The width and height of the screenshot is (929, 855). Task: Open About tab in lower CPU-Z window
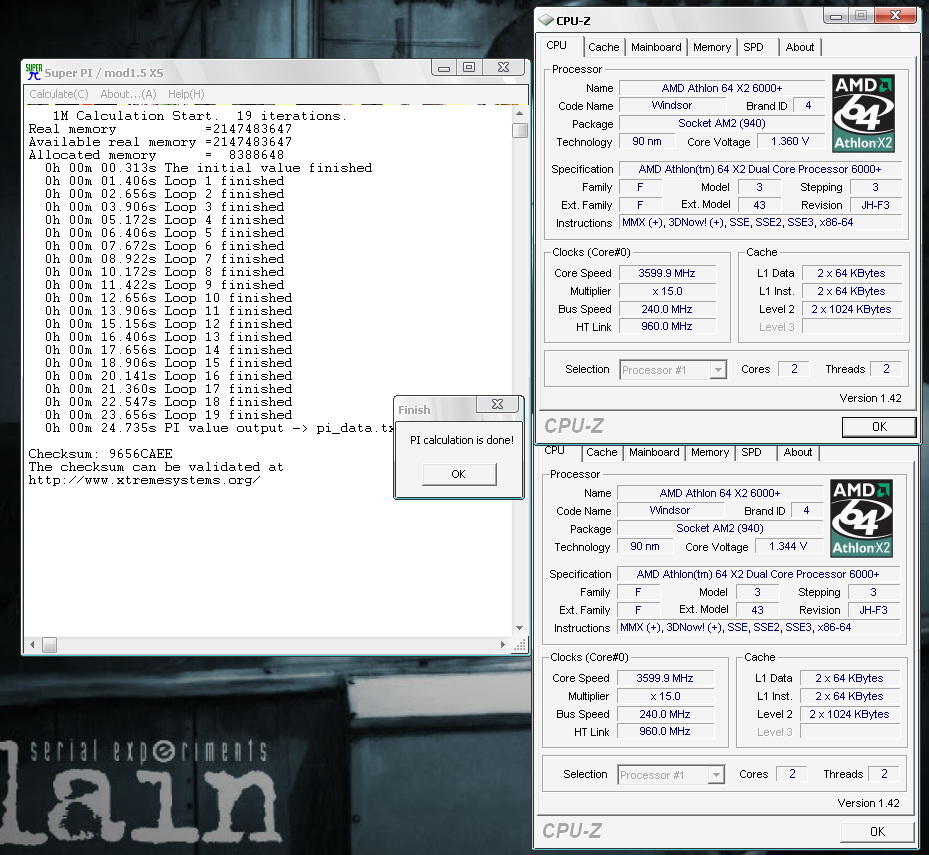(x=797, y=453)
